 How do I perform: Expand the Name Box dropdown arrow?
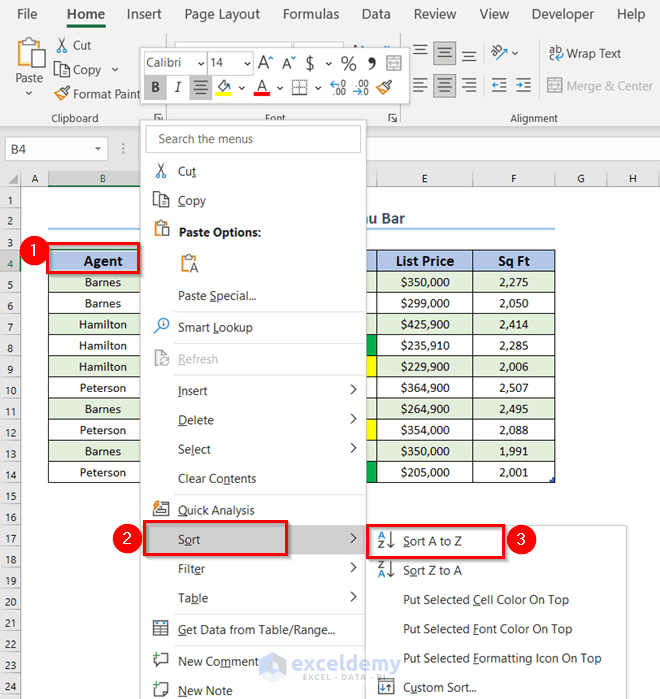[98, 149]
